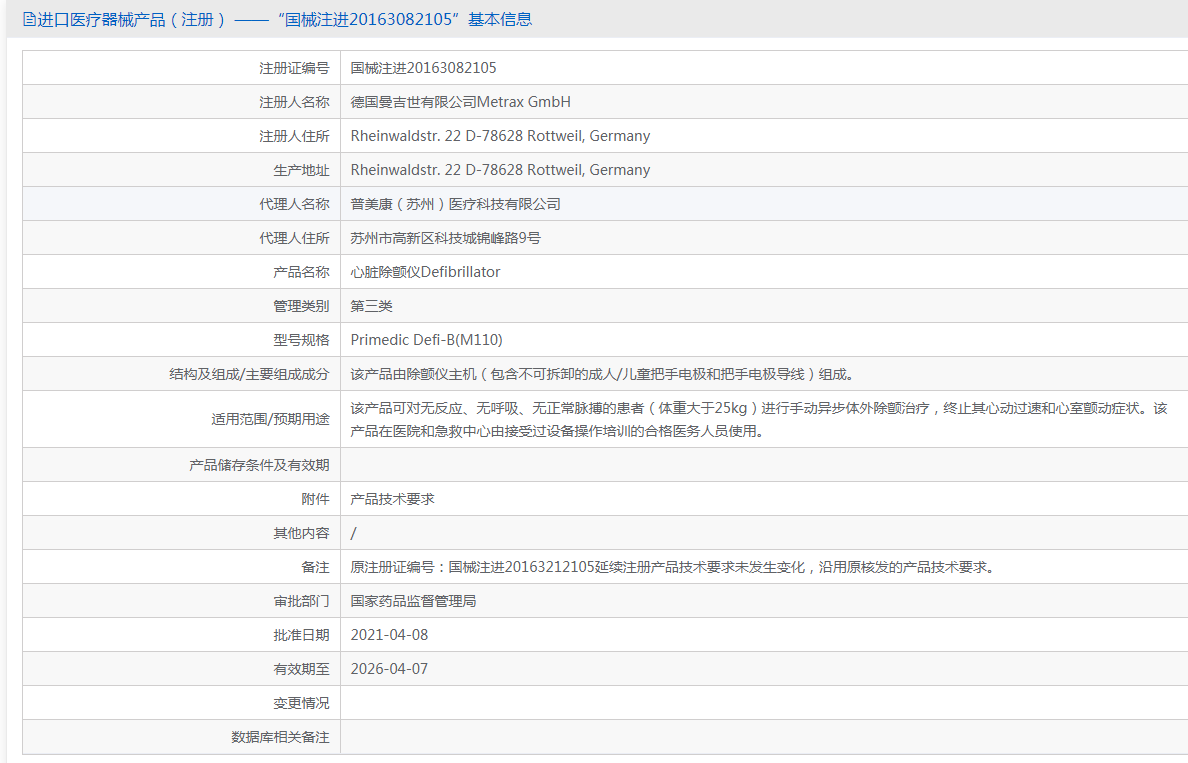Select the 第三类 management category value
The width and height of the screenshot is (1188, 763).
click(x=371, y=306)
